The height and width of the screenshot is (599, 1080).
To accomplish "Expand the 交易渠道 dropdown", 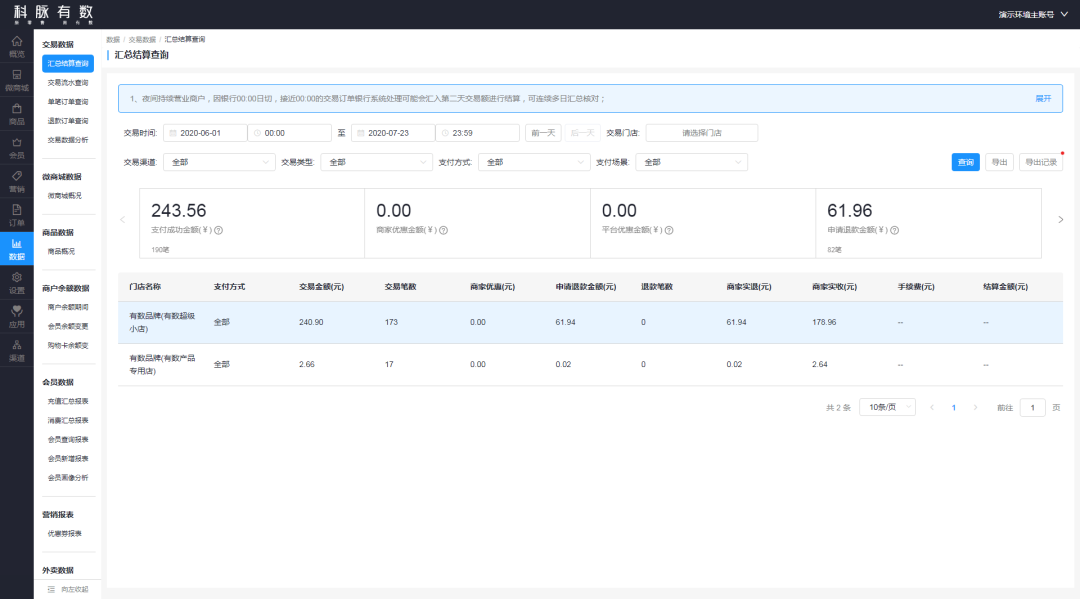I will 219,162.
